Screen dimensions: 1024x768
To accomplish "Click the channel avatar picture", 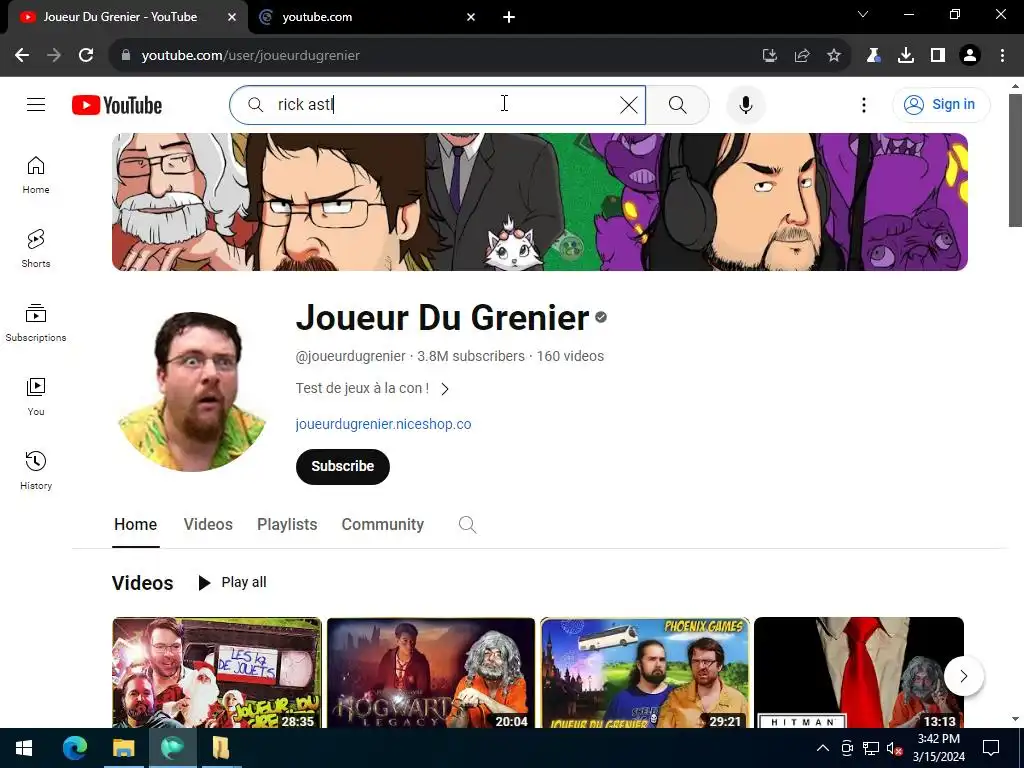I will (193, 391).
